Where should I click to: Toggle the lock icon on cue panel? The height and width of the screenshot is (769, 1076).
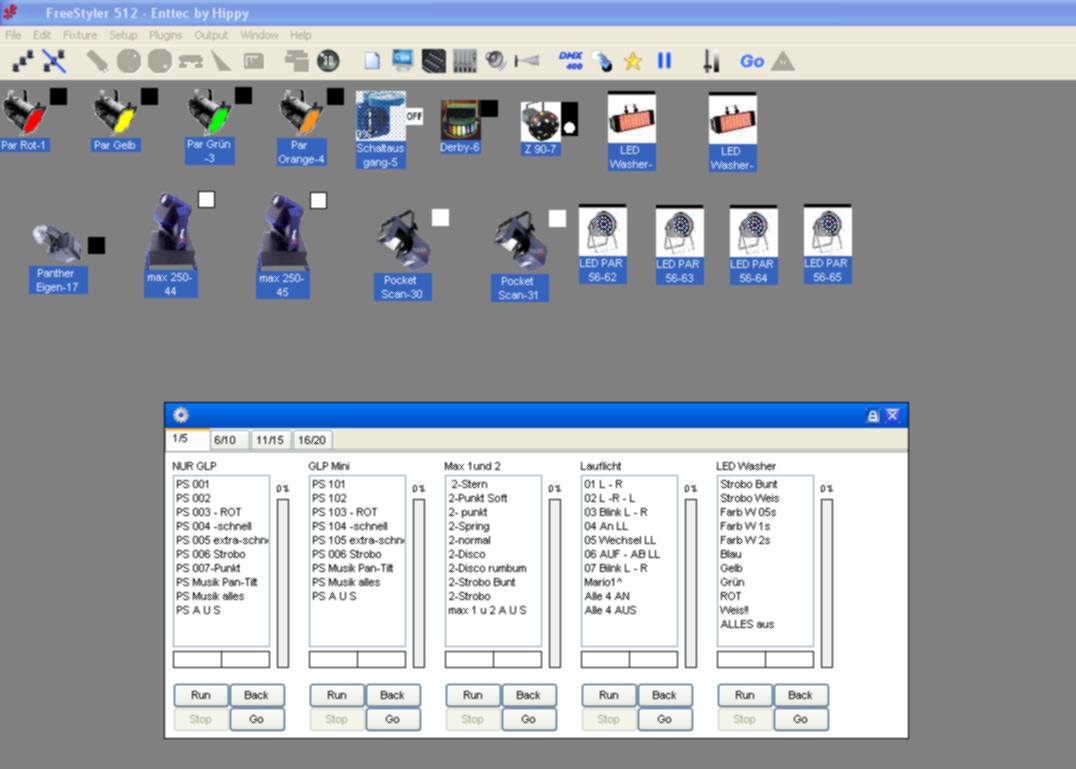click(x=872, y=415)
